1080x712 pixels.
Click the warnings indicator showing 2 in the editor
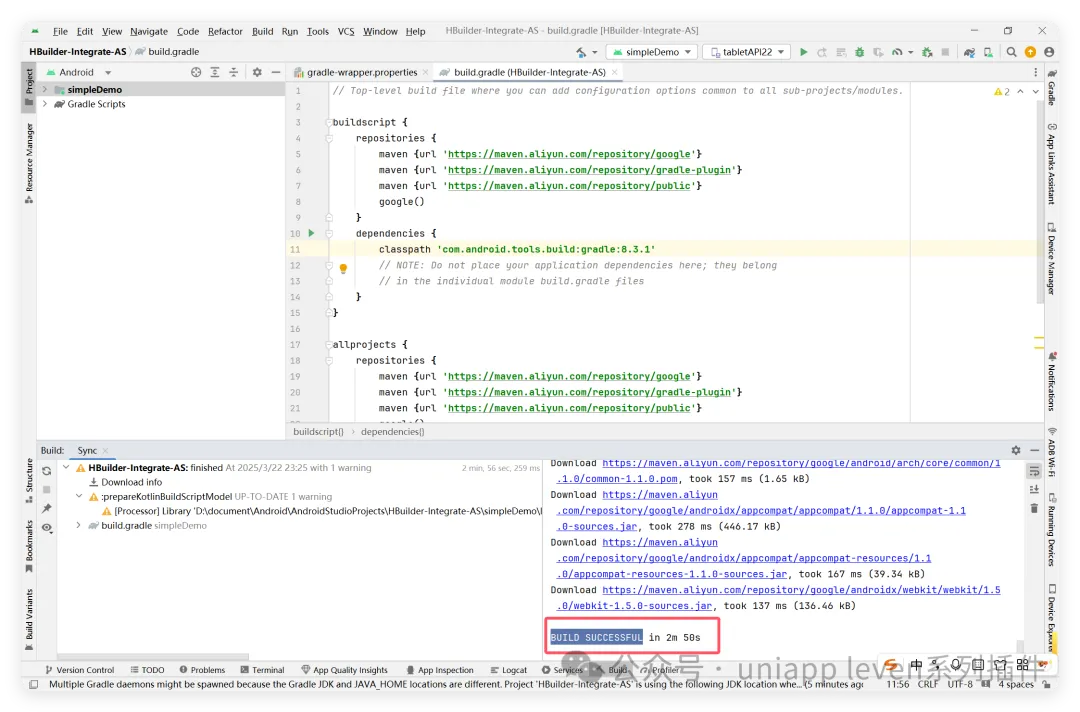coord(1002,92)
